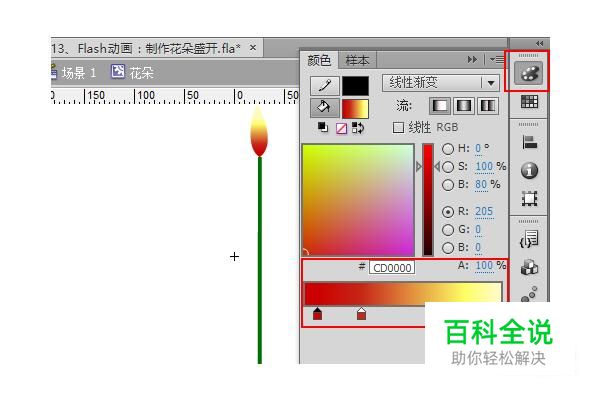Image resolution: width=600 pixels, height=400 pixels.
Task: Select the S saturation radio button
Action: pos(448,167)
